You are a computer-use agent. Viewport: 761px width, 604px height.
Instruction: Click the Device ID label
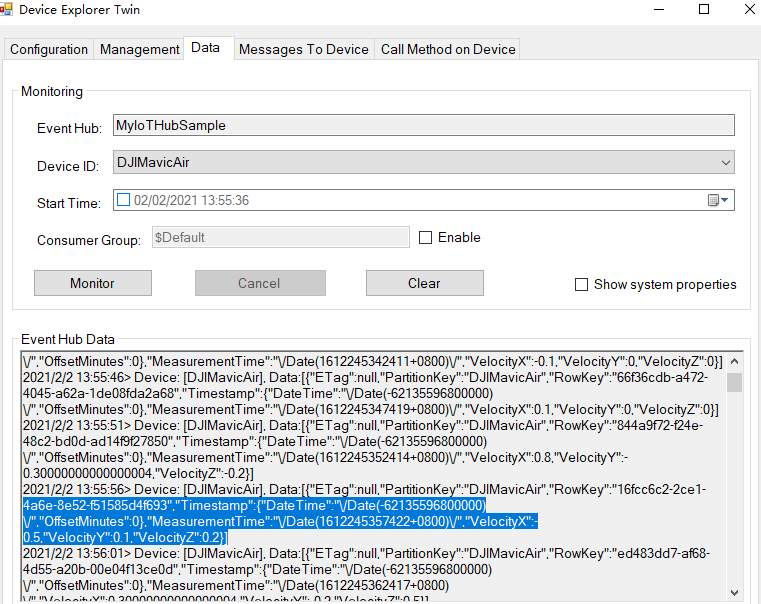click(x=68, y=166)
